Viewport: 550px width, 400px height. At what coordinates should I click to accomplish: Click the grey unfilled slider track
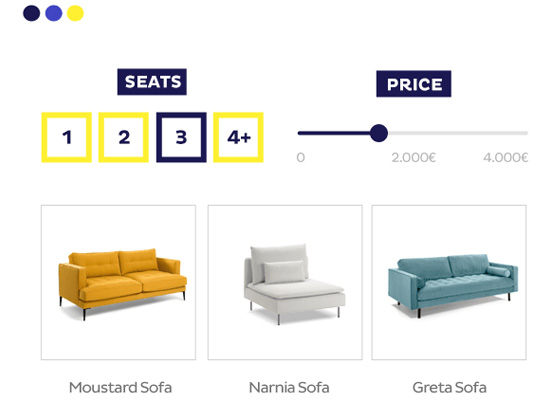(458, 133)
